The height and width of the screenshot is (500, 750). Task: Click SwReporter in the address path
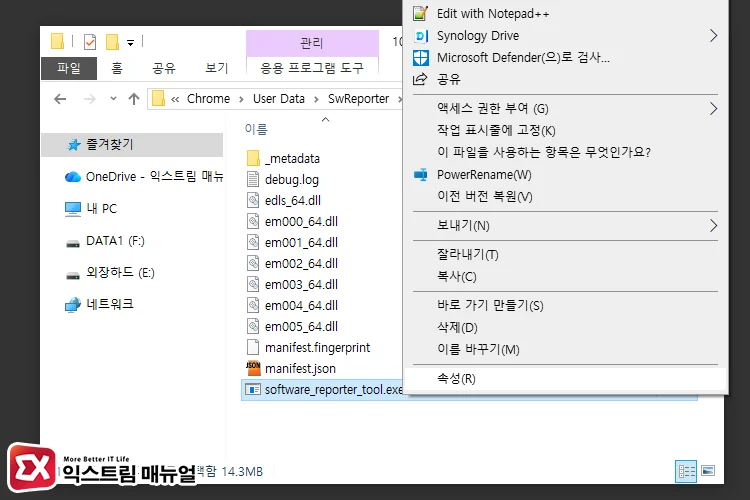pos(358,99)
